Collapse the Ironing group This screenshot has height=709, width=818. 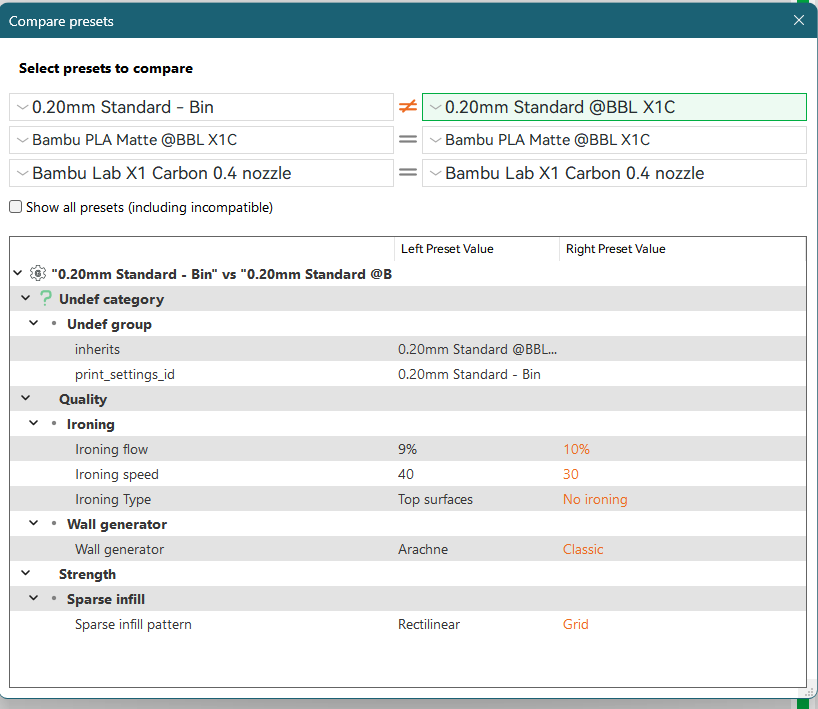tap(33, 423)
